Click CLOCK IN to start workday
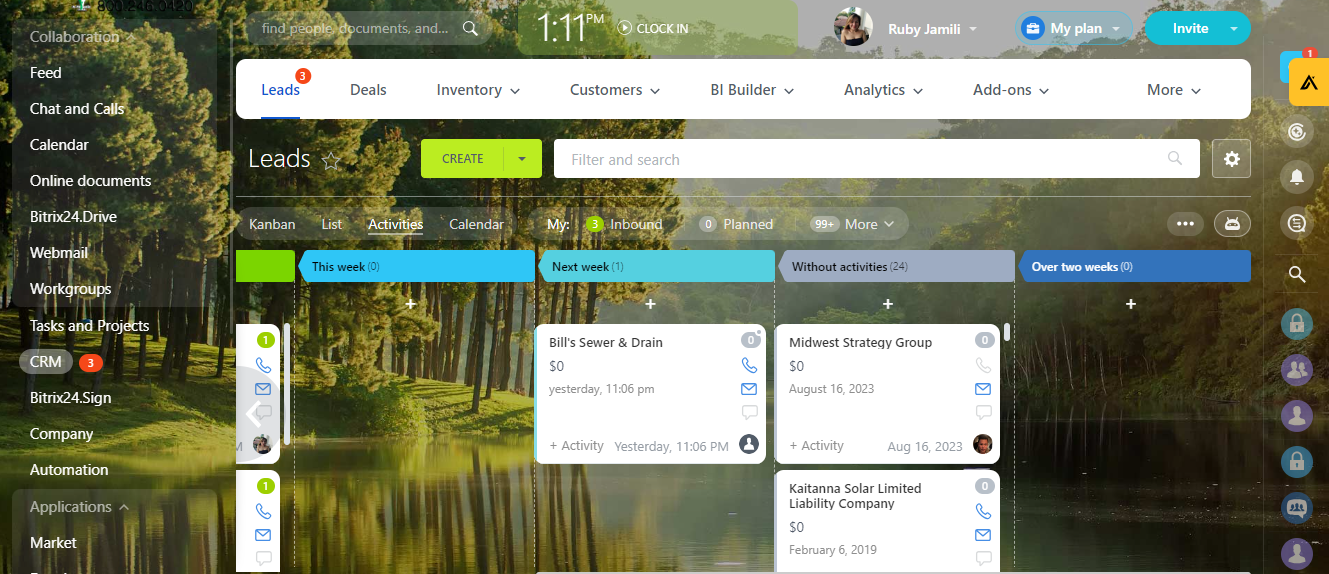Image resolution: width=1329 pixels, height=574 pixels. pyautogui.click(x=653, y=28)
